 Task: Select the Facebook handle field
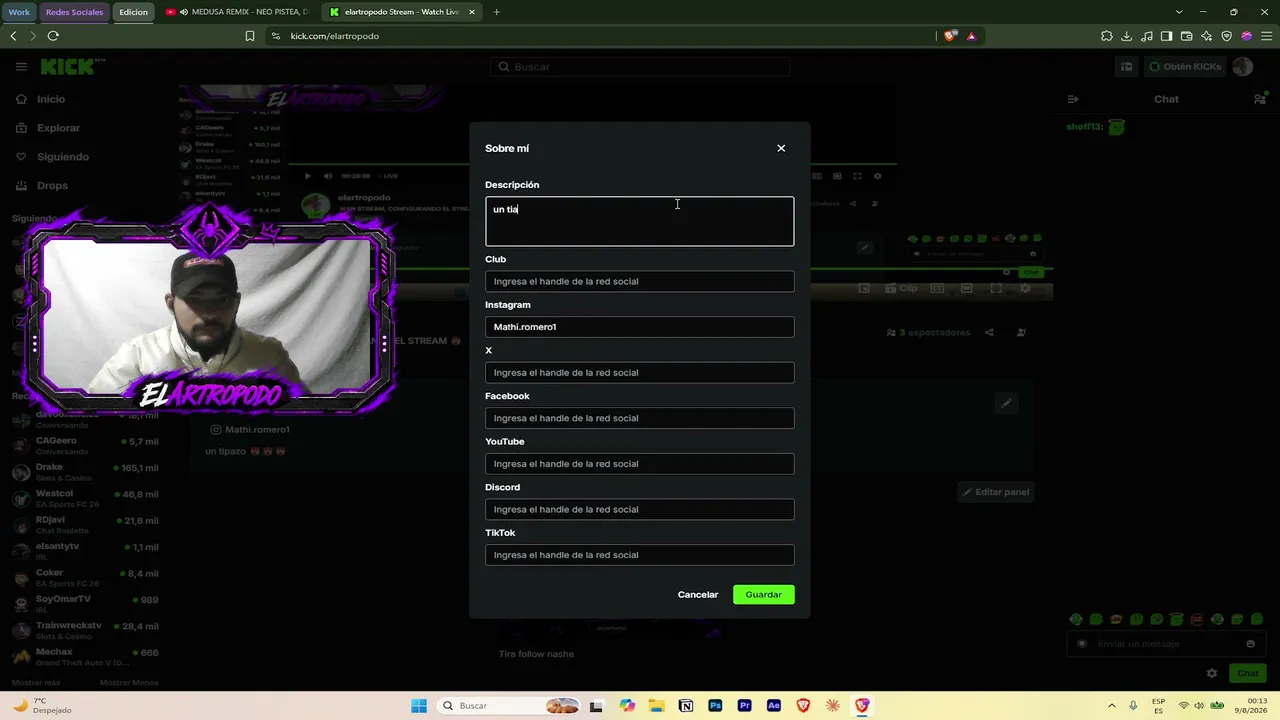(640, 418)
